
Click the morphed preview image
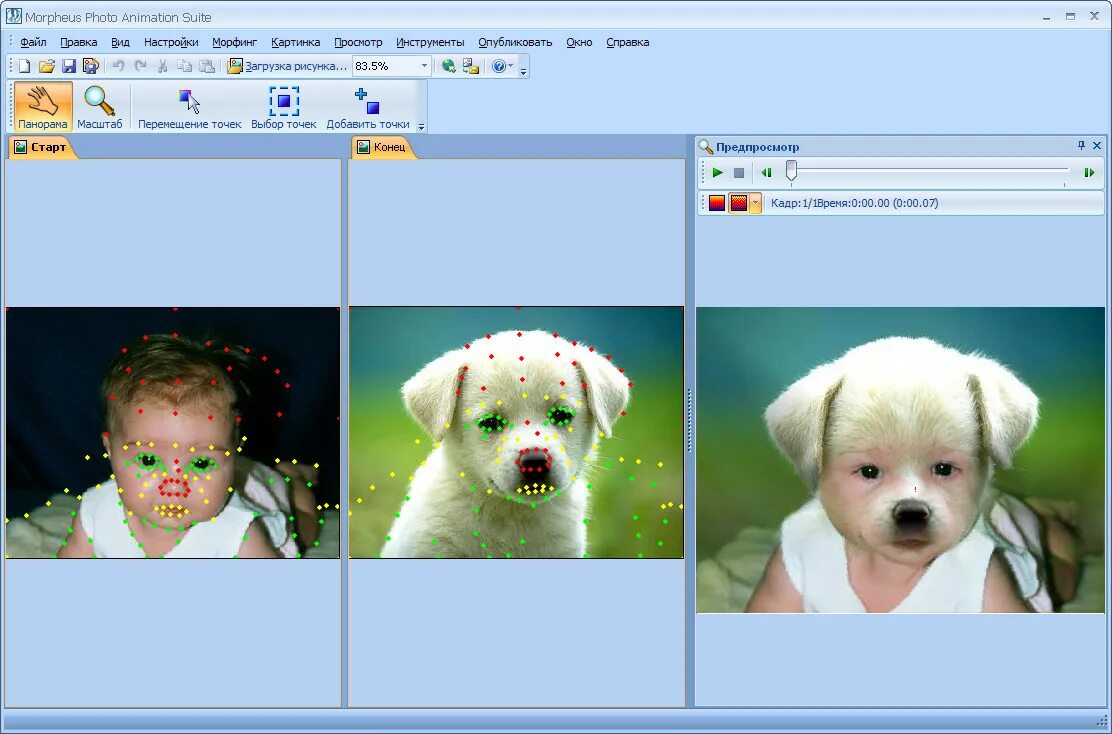coord(901,460)
